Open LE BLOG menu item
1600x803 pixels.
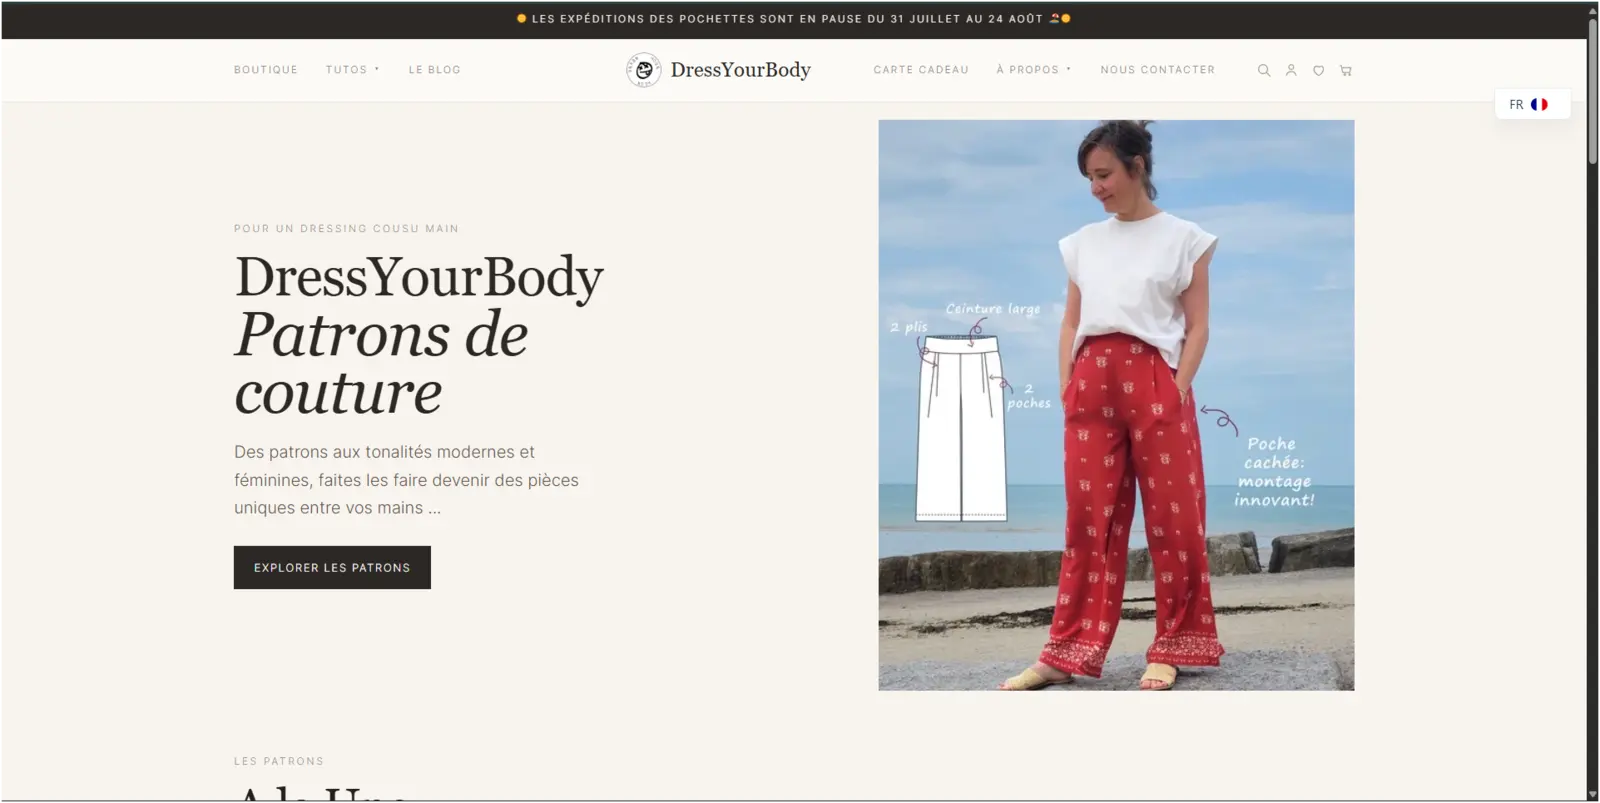(435, 70)
